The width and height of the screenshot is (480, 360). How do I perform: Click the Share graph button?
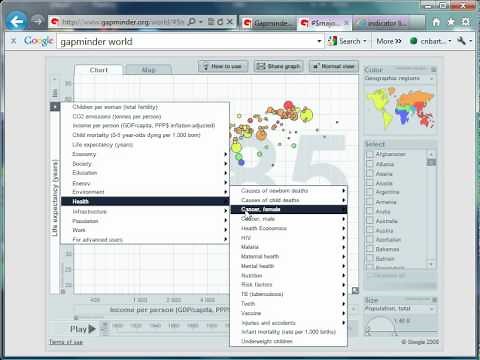coord(279,66)
